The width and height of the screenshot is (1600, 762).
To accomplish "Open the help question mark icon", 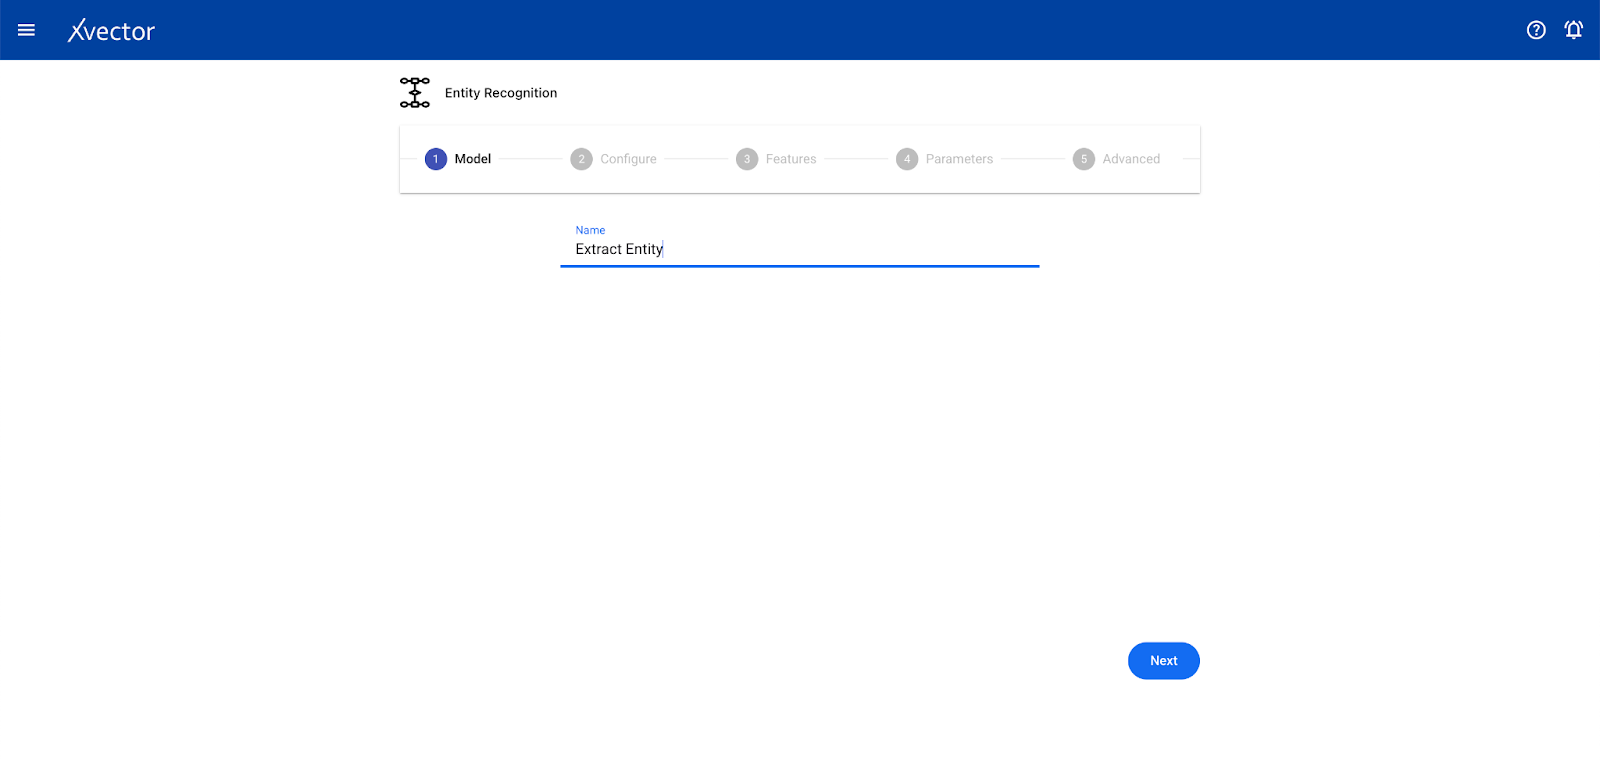I will 1536,30.
